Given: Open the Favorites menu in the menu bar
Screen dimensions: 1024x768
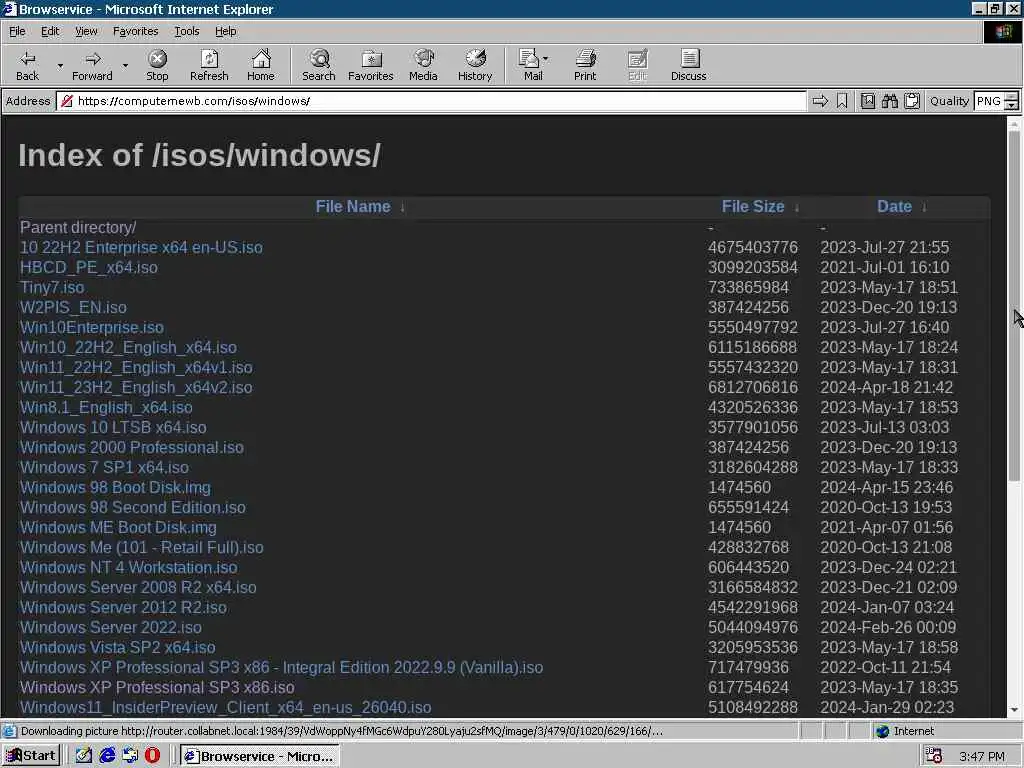Looking at the screenshot, I should [135, 31].
